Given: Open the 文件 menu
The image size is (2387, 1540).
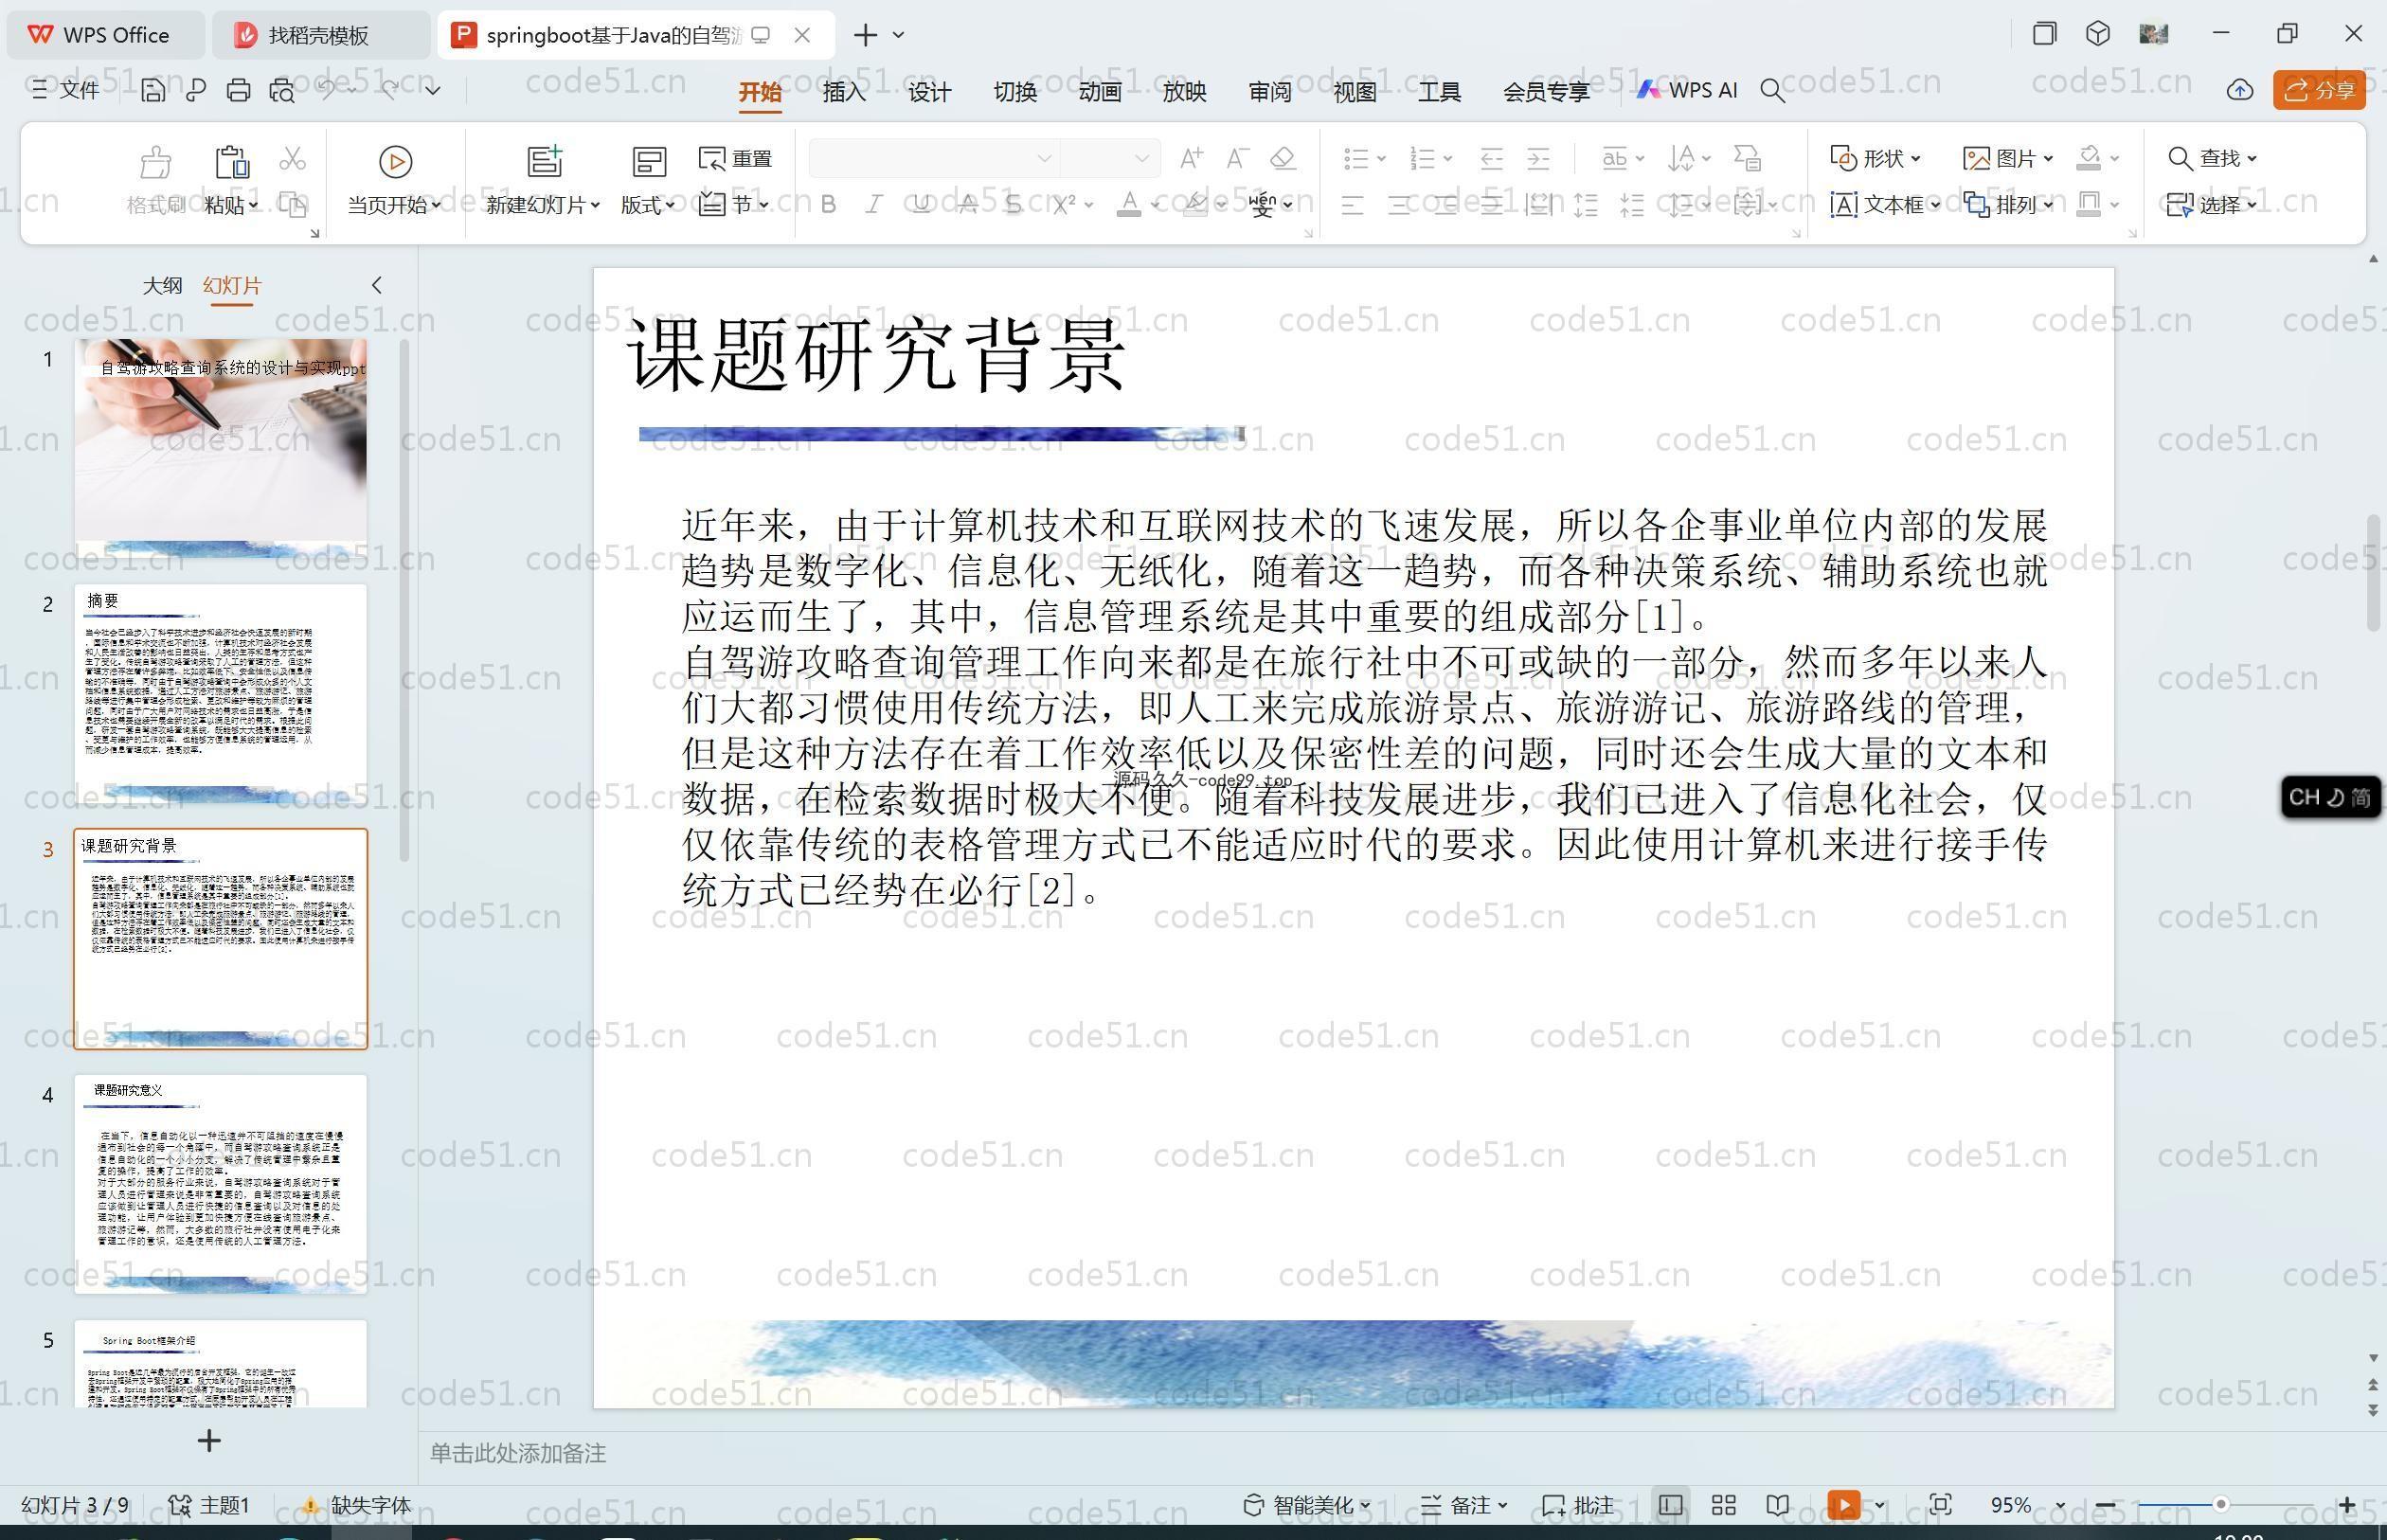Looking at the screenshot, I should click(x=66, y=91).
